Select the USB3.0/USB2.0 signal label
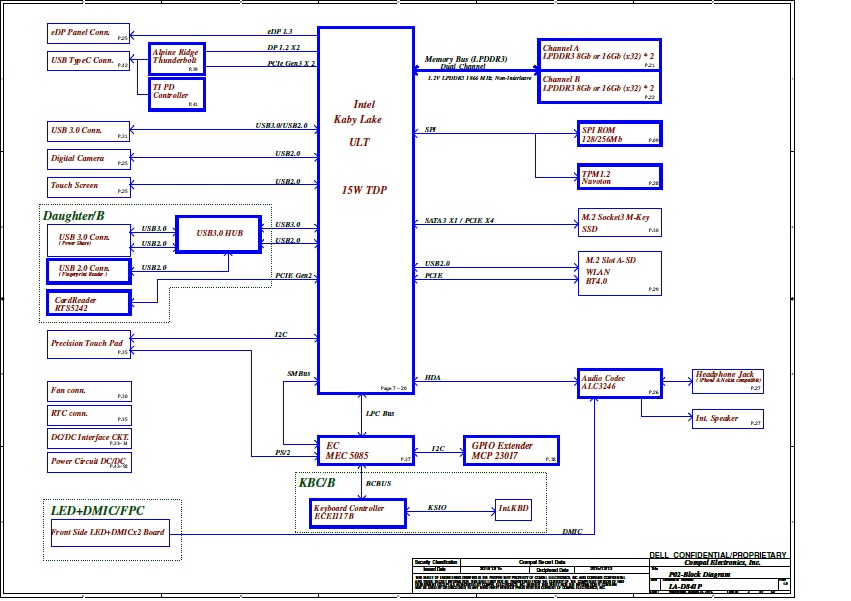The width and height of the screenshot is (851, 601). [281, 125]
